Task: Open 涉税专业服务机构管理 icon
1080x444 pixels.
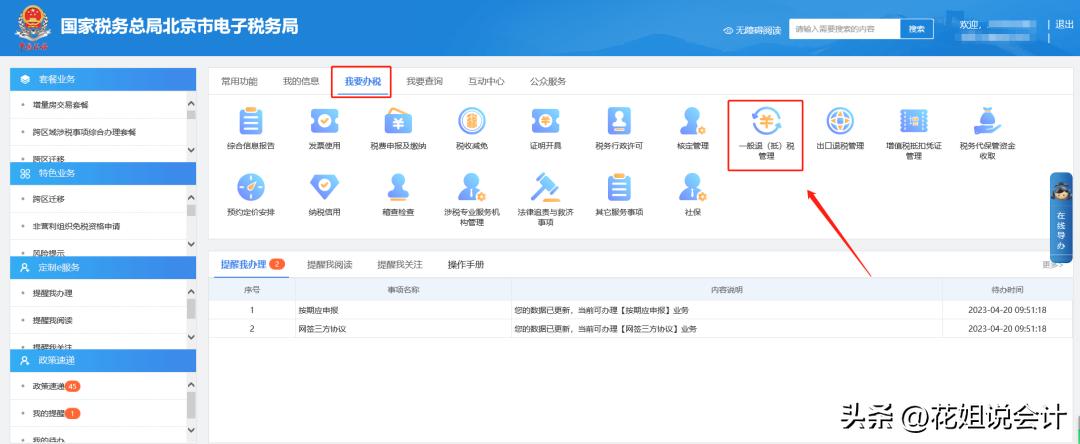Action: [x=472, y=187]
